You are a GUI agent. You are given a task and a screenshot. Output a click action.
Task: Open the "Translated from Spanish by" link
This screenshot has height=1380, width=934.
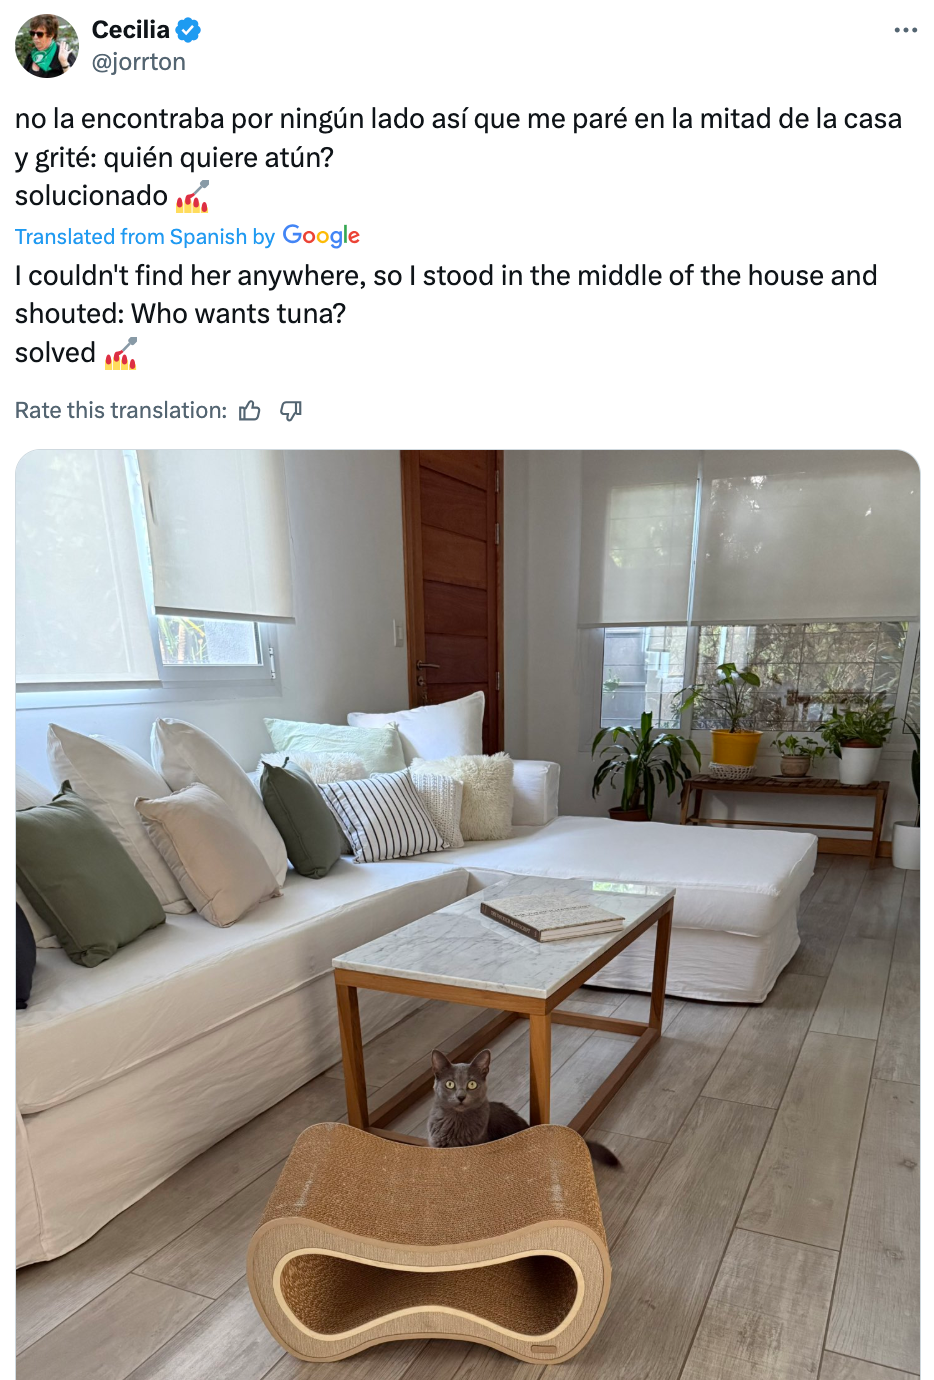pos(145,237)
